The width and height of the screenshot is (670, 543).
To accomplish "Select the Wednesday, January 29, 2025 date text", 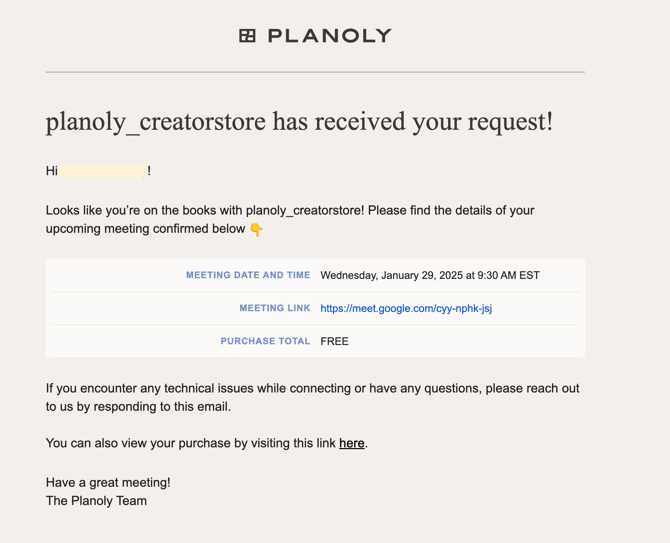I will pos(430,275).
